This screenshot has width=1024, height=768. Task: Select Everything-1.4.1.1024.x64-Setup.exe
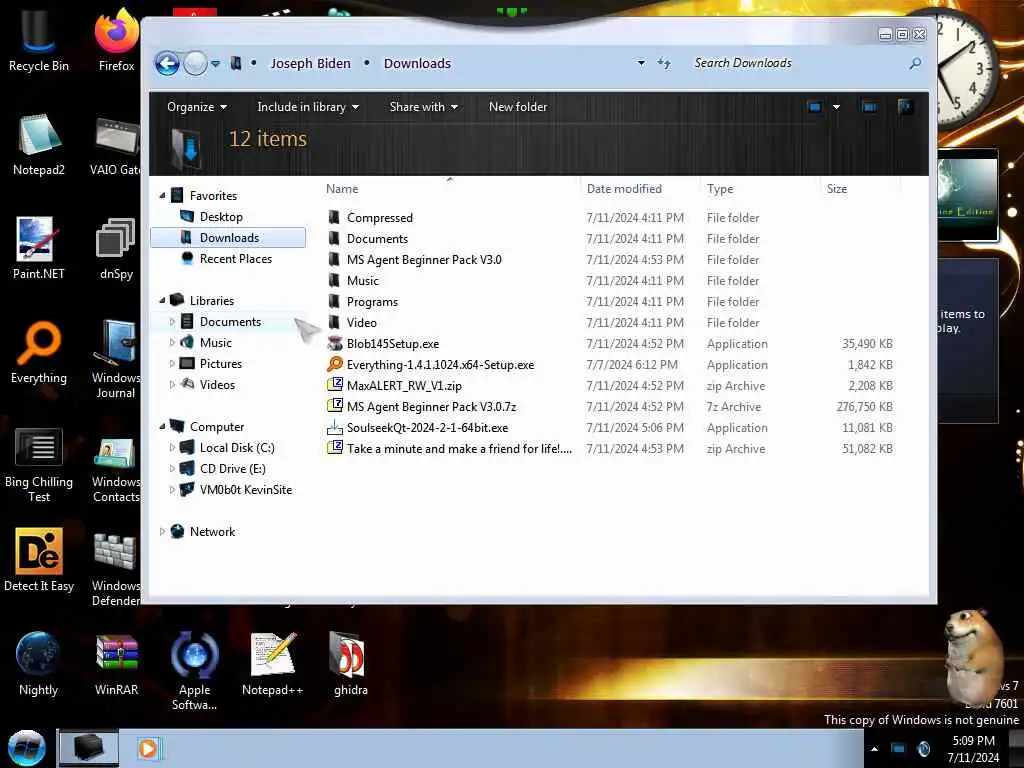click(440, 364)
